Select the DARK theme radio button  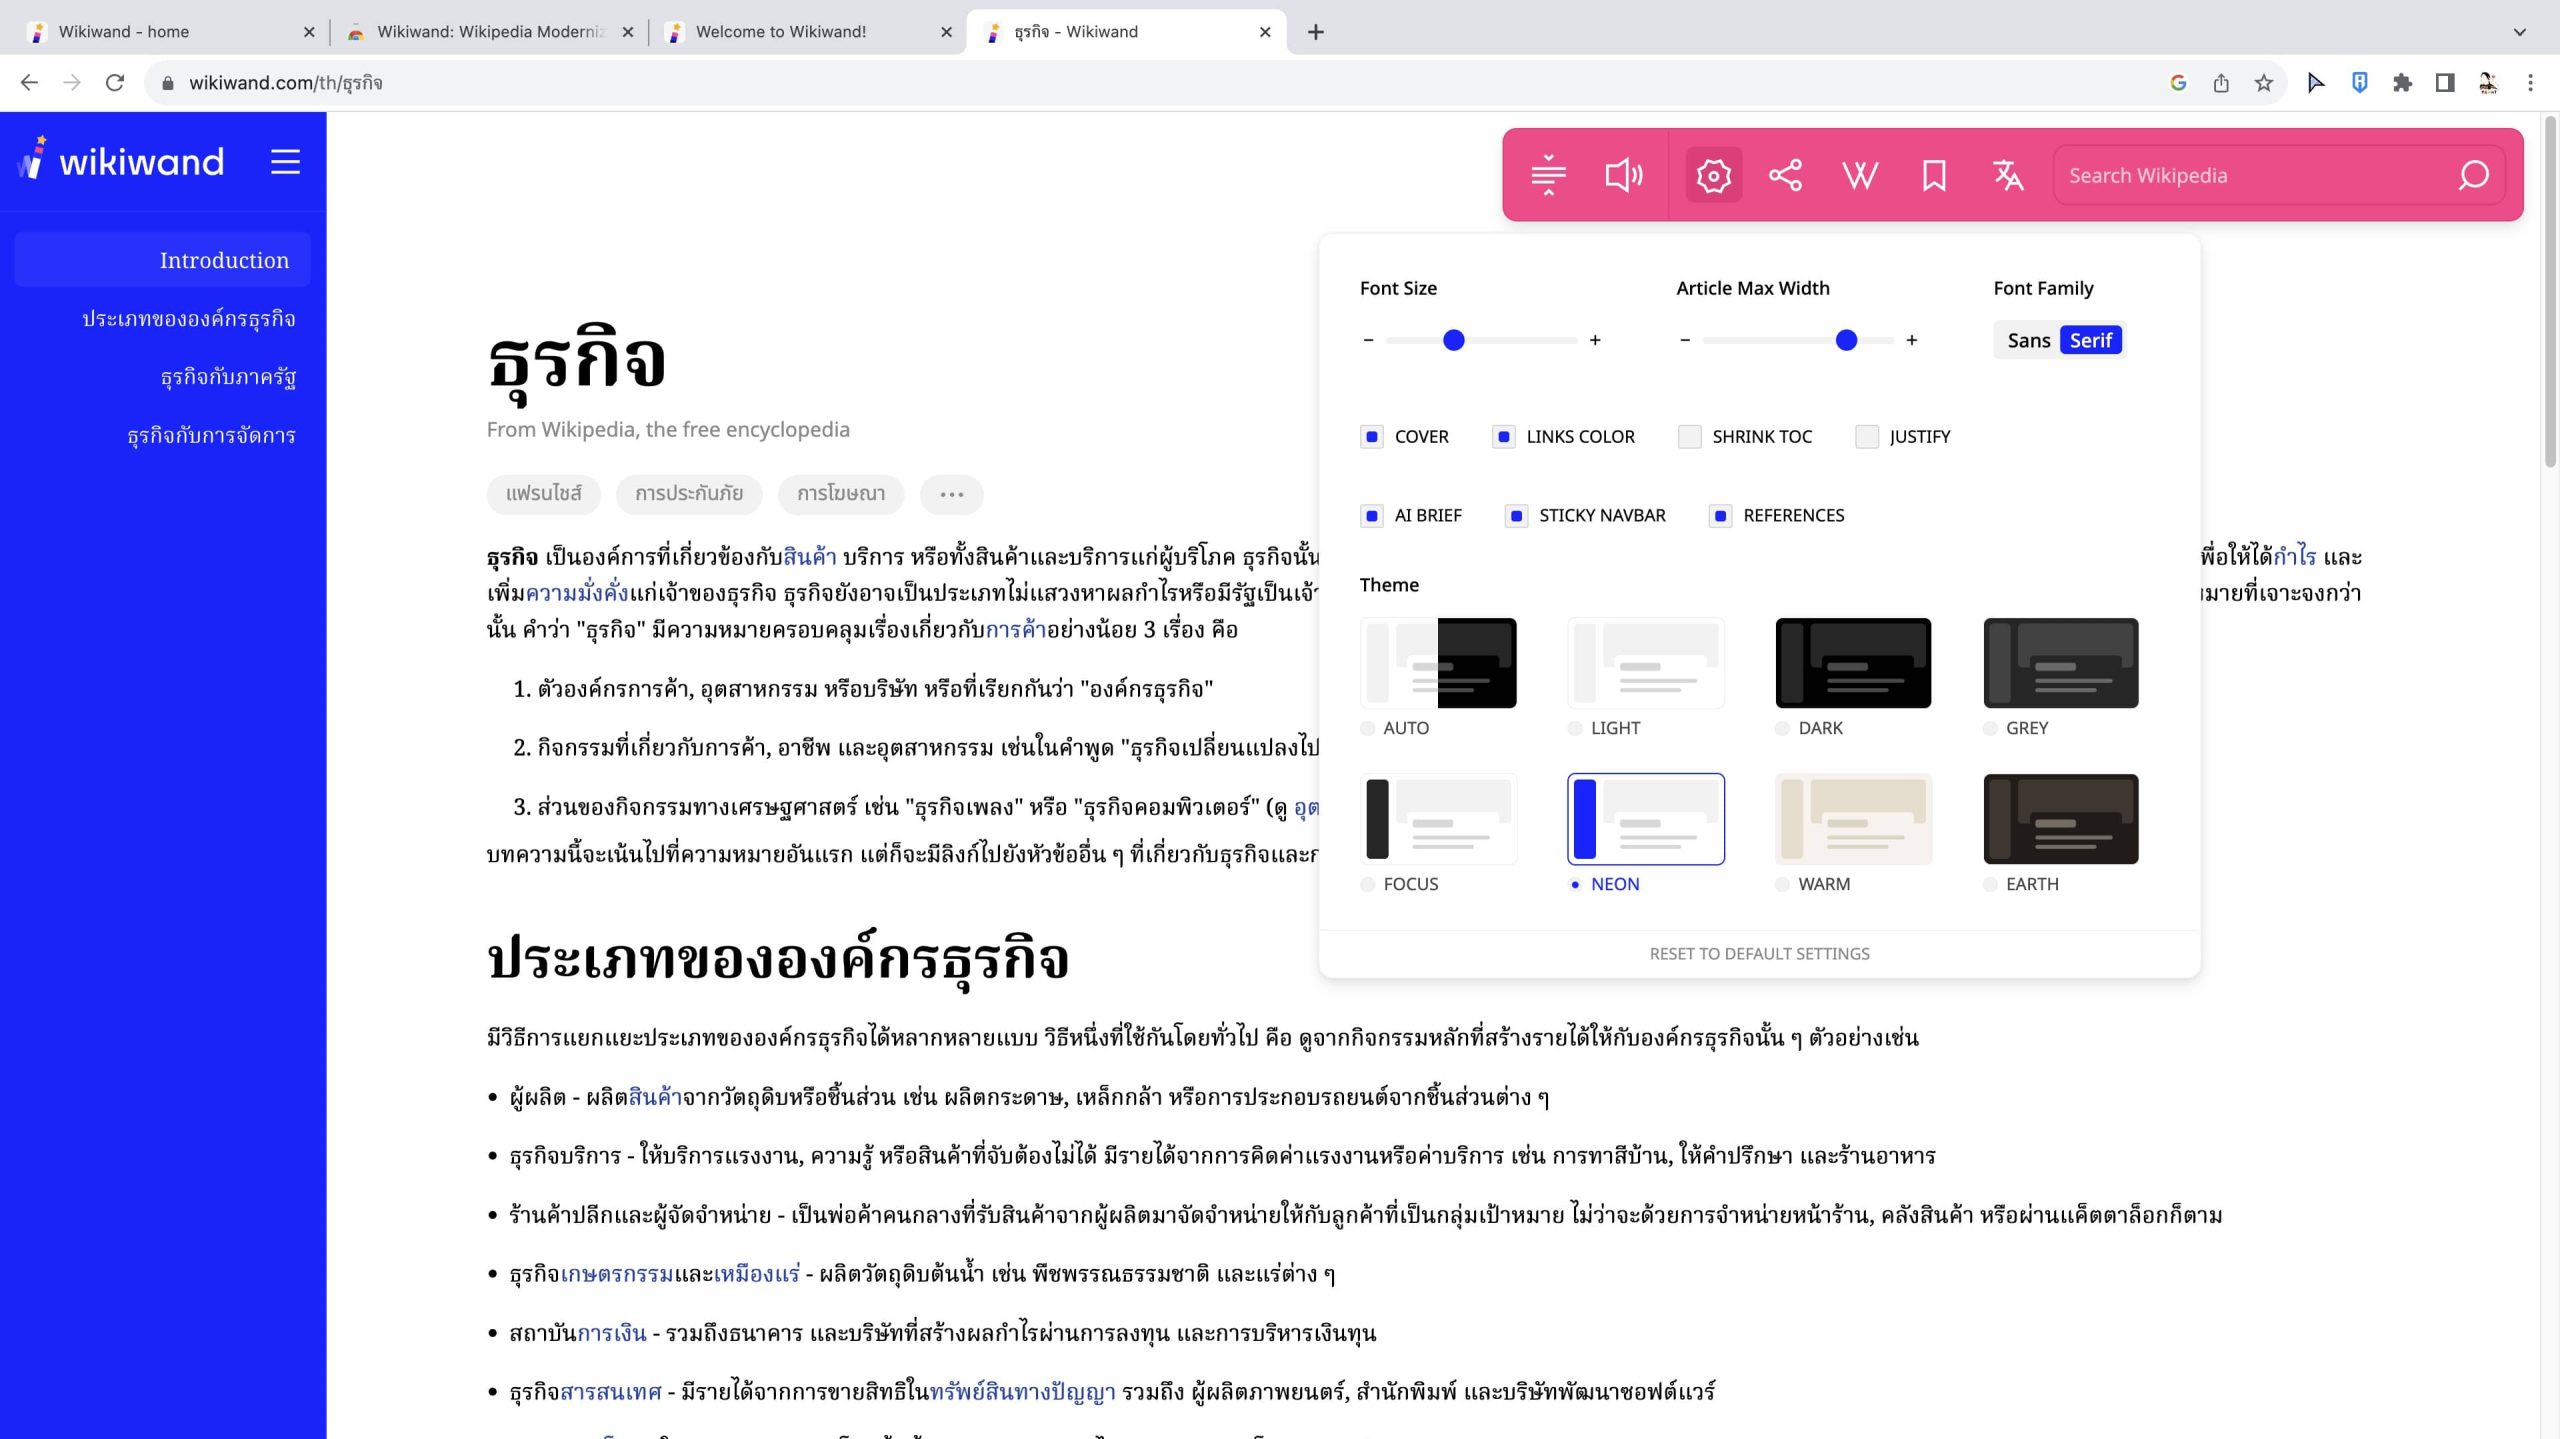(x=1782, y=728)
